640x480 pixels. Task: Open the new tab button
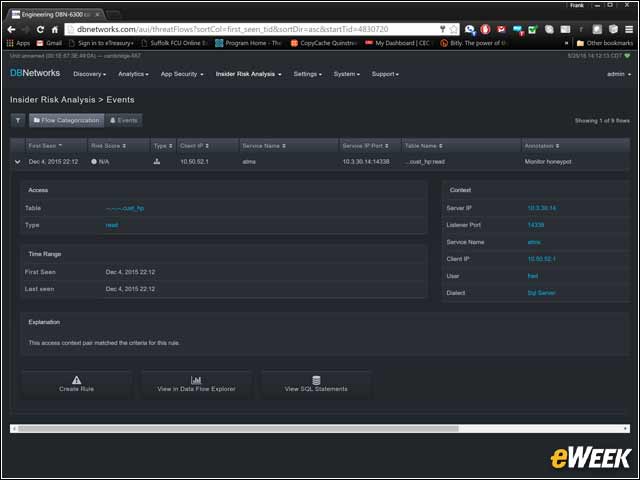(x=114, y=15)
